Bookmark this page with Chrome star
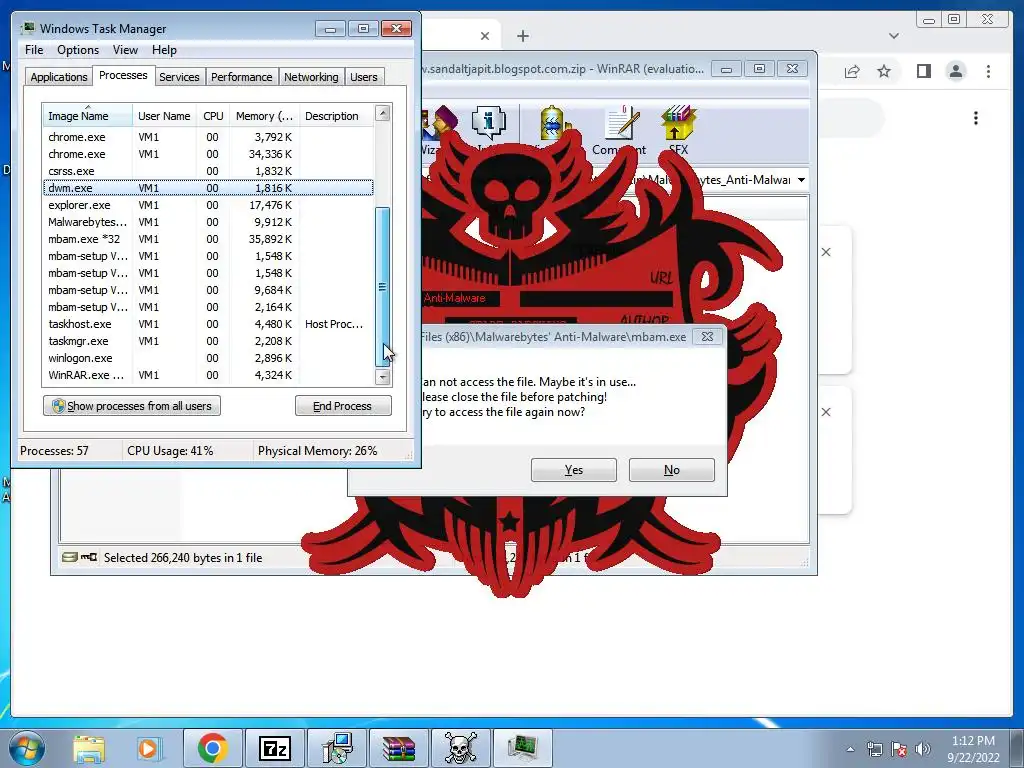 [x=884, y=71]
